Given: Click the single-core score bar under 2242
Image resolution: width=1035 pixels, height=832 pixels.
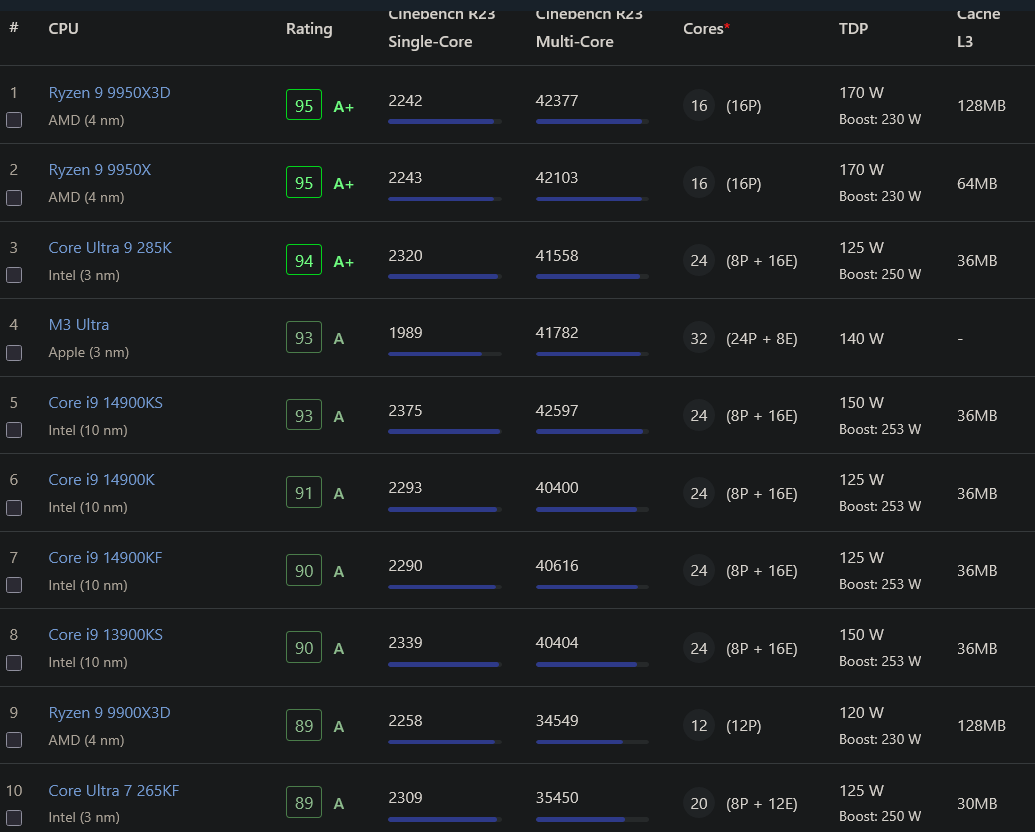Looking at the screenshot, I should (x=445, y=121).
